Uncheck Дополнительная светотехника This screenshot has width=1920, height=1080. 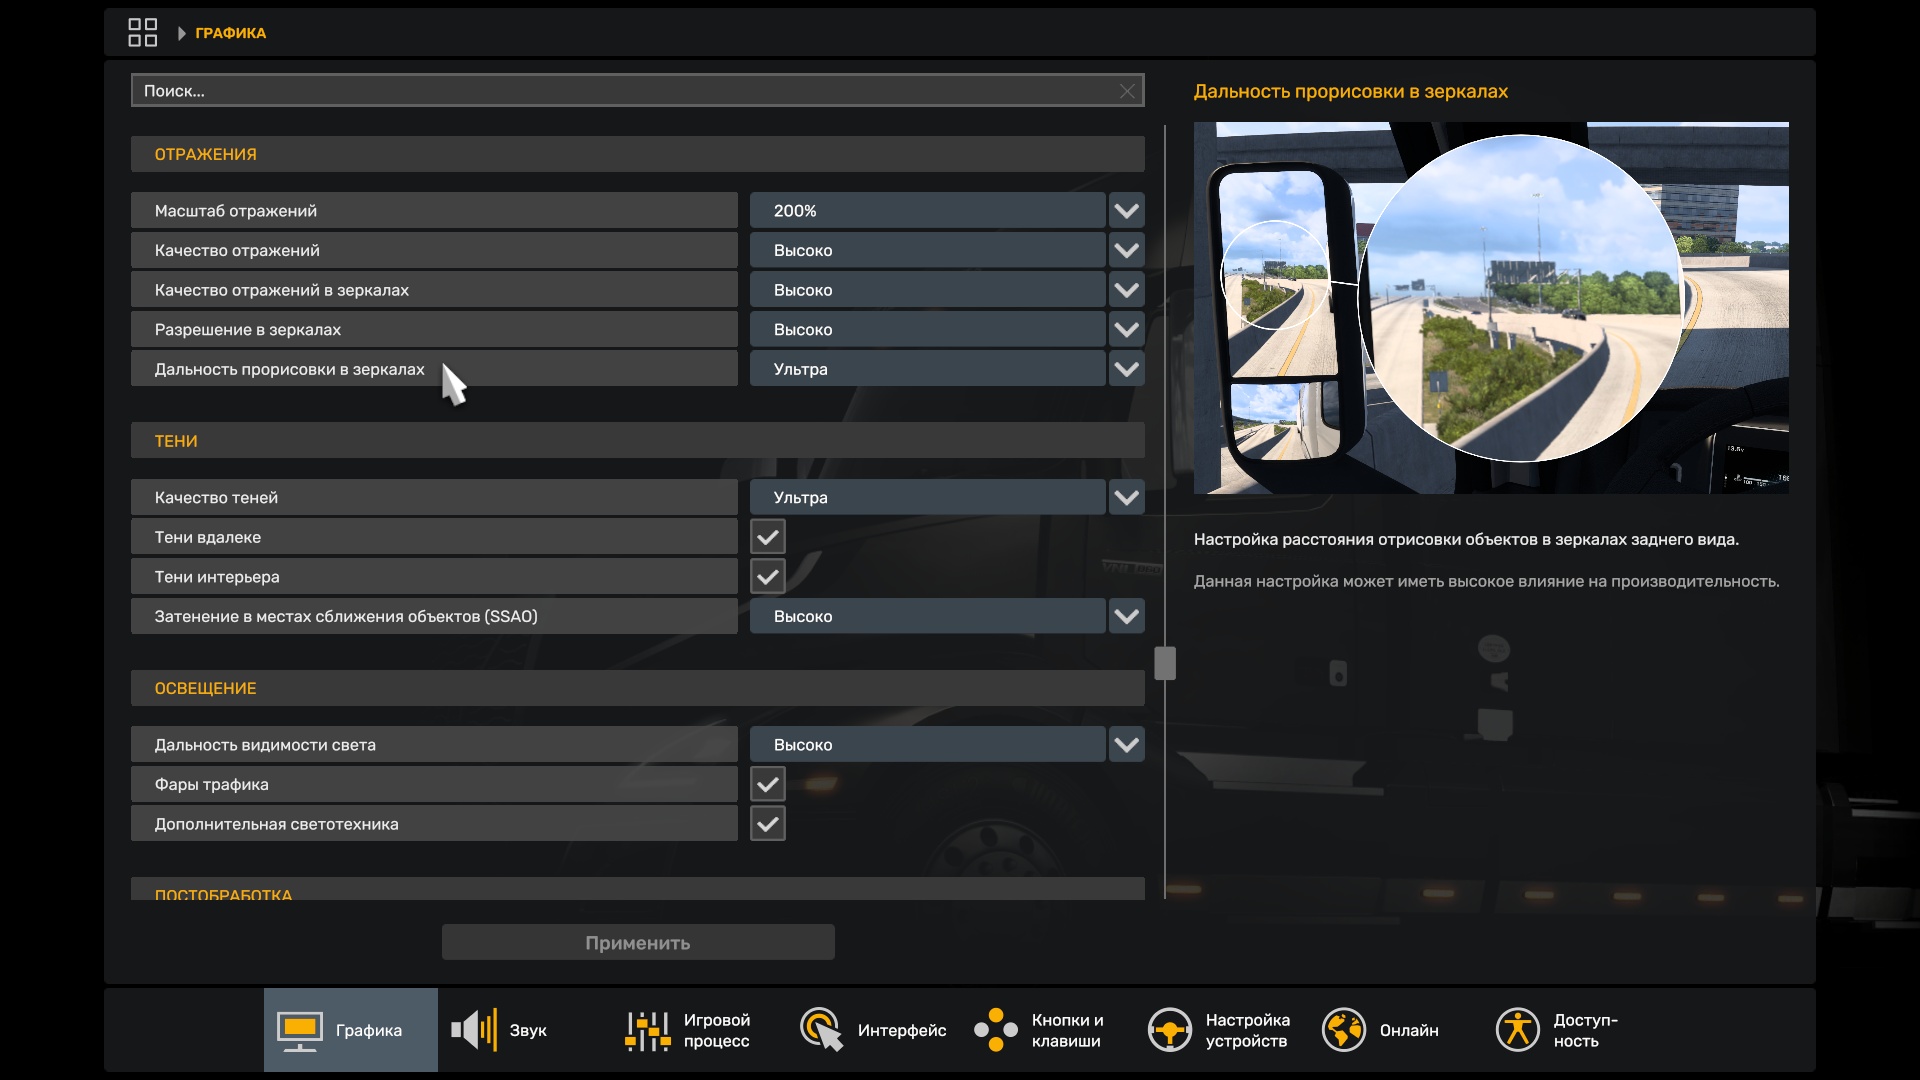click(767, 824)
